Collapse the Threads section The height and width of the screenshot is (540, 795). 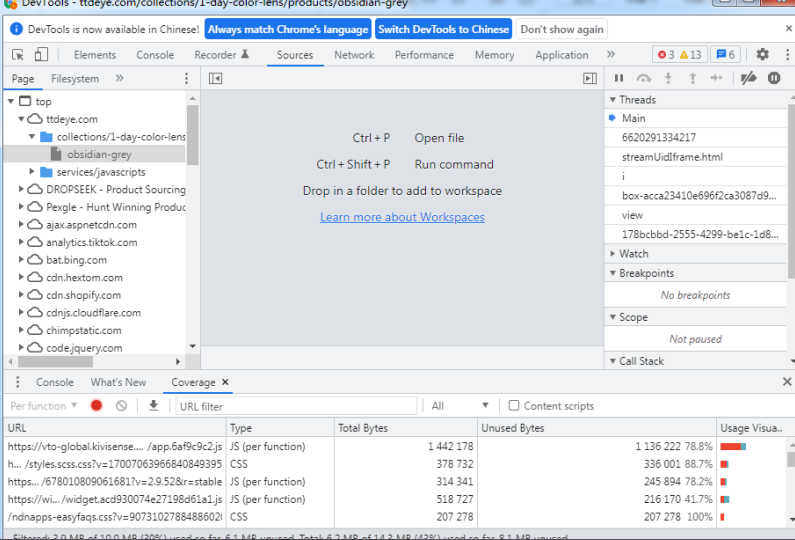pyautogui.click(x=637, y=100)
